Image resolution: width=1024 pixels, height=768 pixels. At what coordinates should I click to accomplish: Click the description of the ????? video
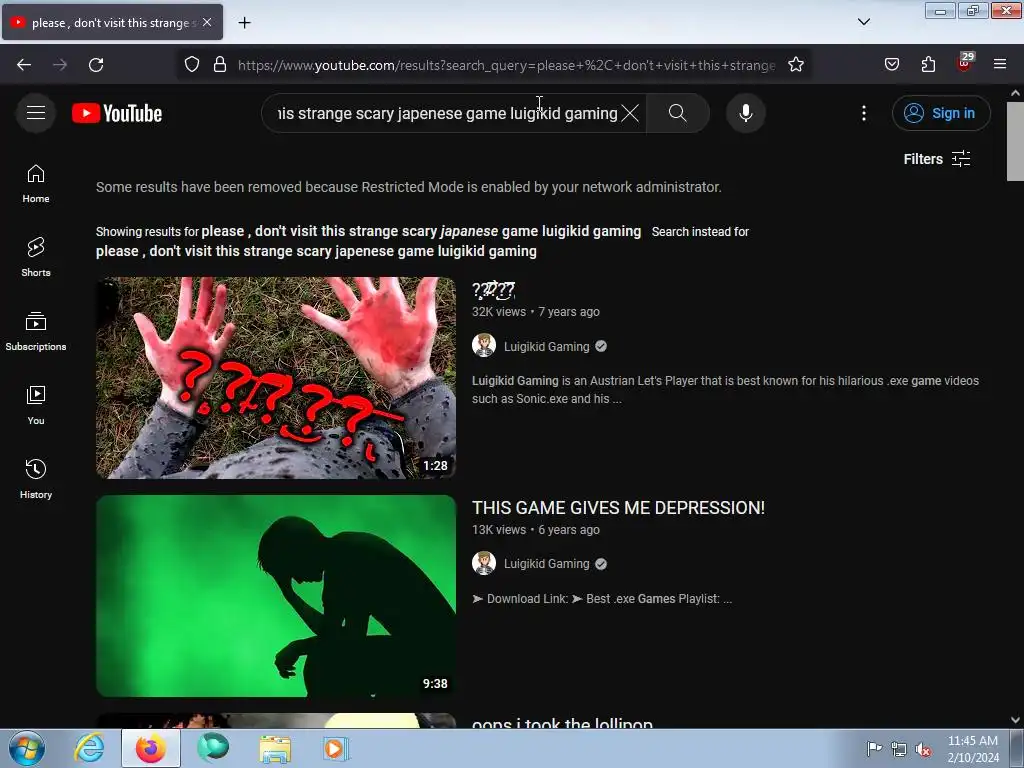(726, 390)
